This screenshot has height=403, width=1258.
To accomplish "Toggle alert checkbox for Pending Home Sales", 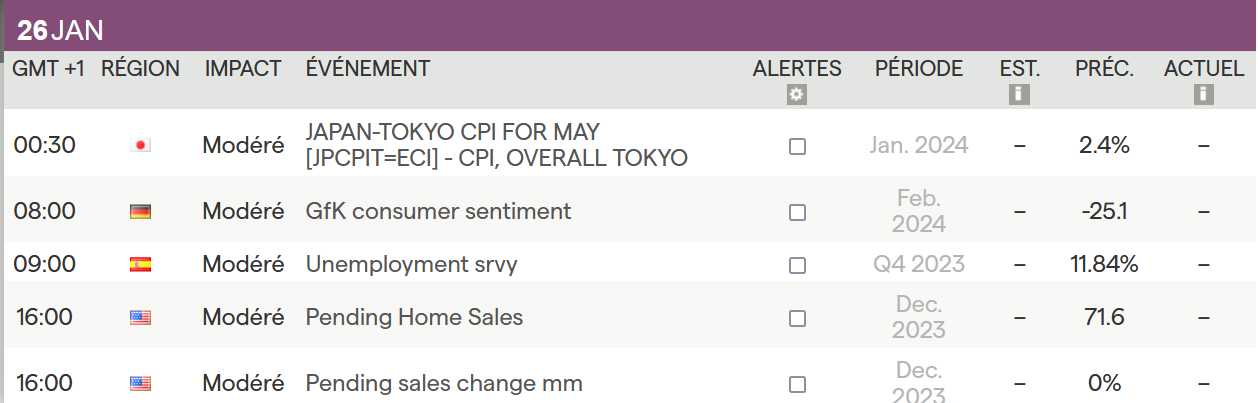I will (x=797, y=318).
